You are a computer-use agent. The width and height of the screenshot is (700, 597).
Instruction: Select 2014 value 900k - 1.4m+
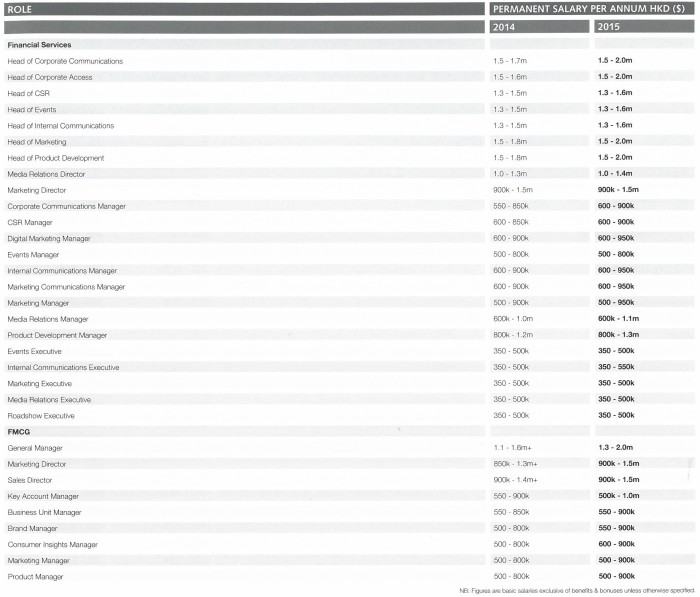click(x=515, y=480)
